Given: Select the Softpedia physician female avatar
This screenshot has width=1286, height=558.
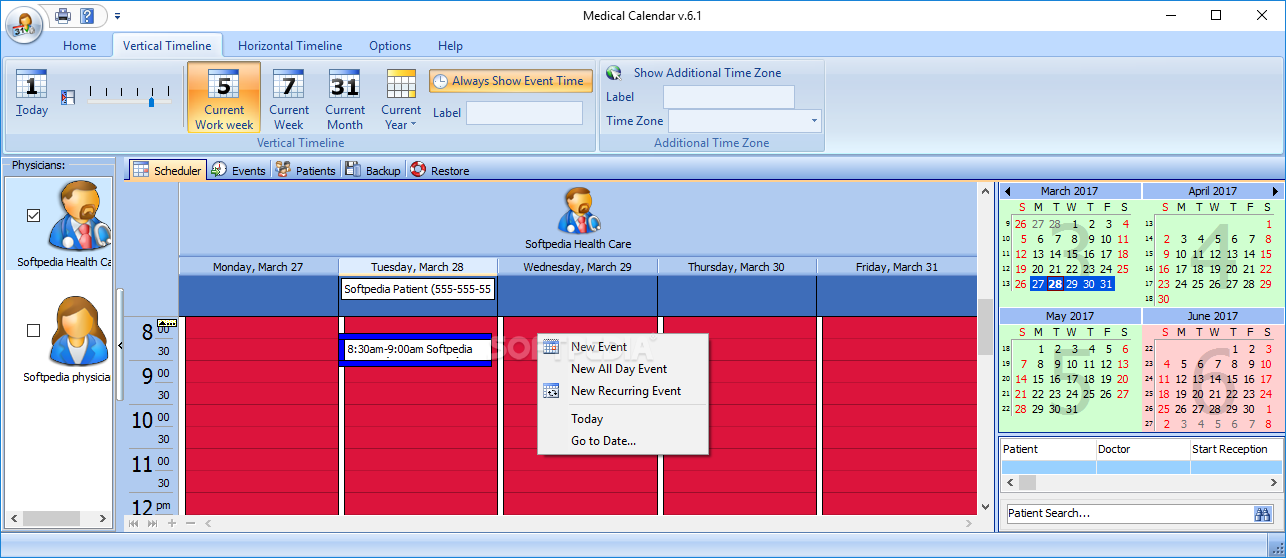Looking at the screenshot, I should (80, 330).
